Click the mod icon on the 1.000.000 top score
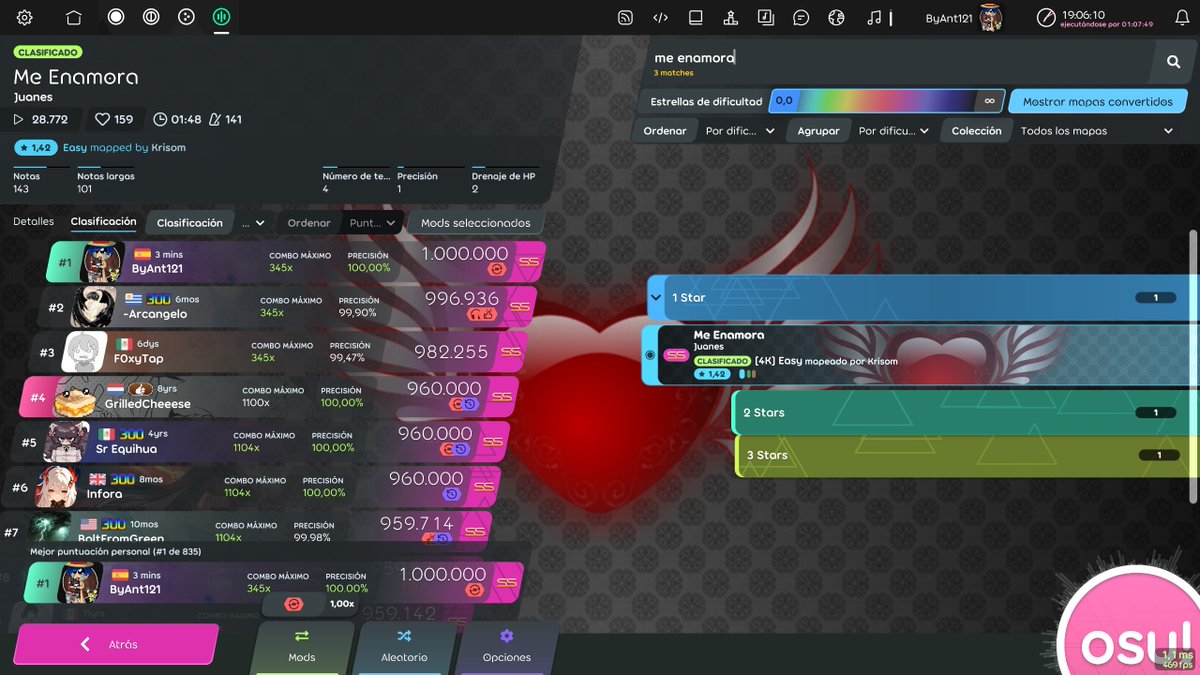The image size is (1200, 675). [496, 270]
